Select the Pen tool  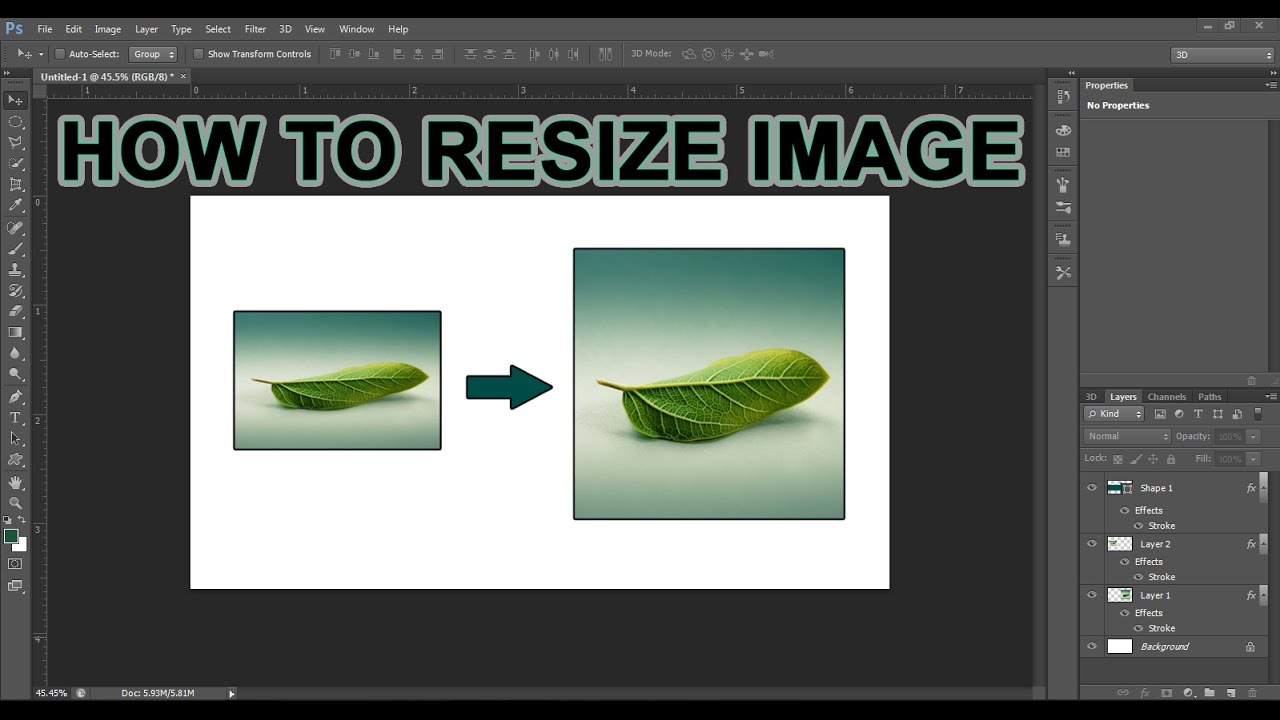15,397
